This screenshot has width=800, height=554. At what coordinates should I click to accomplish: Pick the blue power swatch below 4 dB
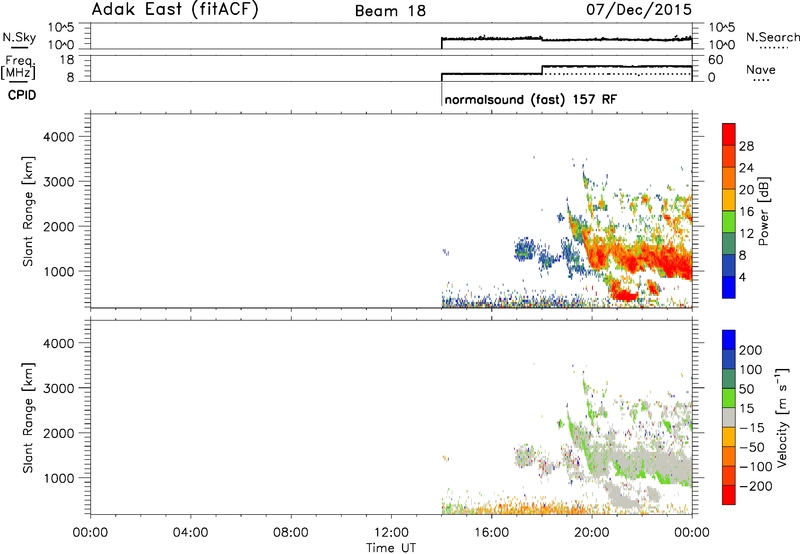point(729,287)
